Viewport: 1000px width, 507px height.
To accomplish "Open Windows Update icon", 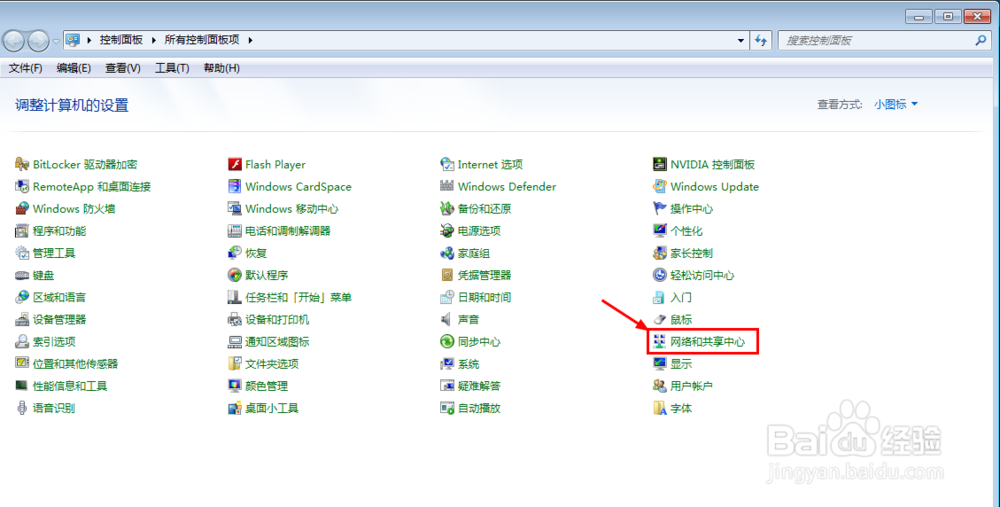I will coord(659,187).
